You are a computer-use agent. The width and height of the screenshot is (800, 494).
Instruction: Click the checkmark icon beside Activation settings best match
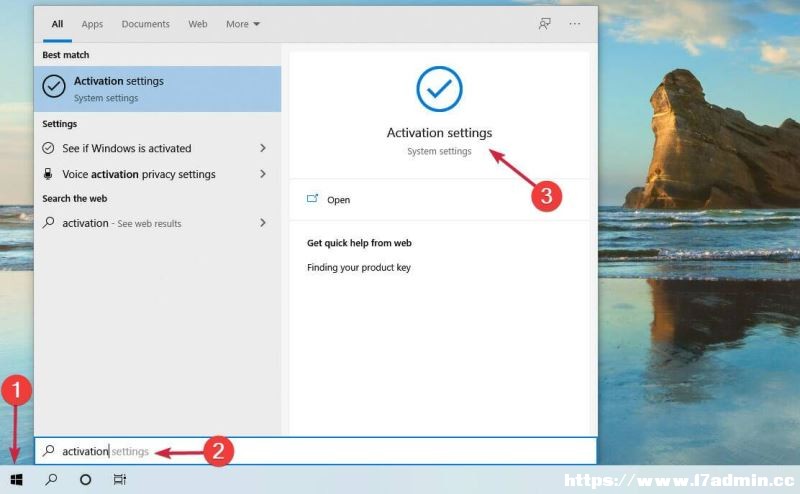pos(54,86)
